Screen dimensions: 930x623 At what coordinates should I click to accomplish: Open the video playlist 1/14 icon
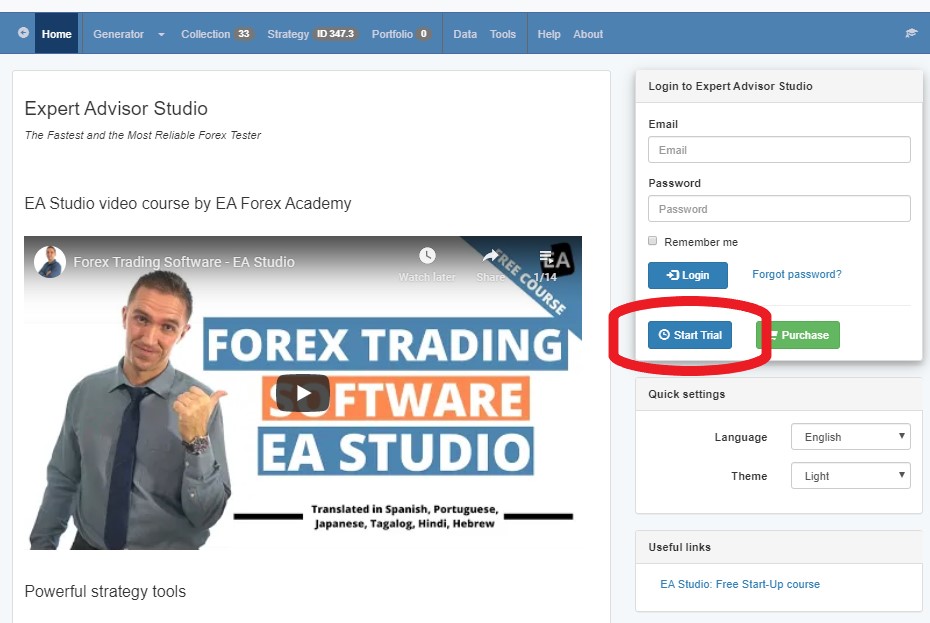[x=545, y=258]
